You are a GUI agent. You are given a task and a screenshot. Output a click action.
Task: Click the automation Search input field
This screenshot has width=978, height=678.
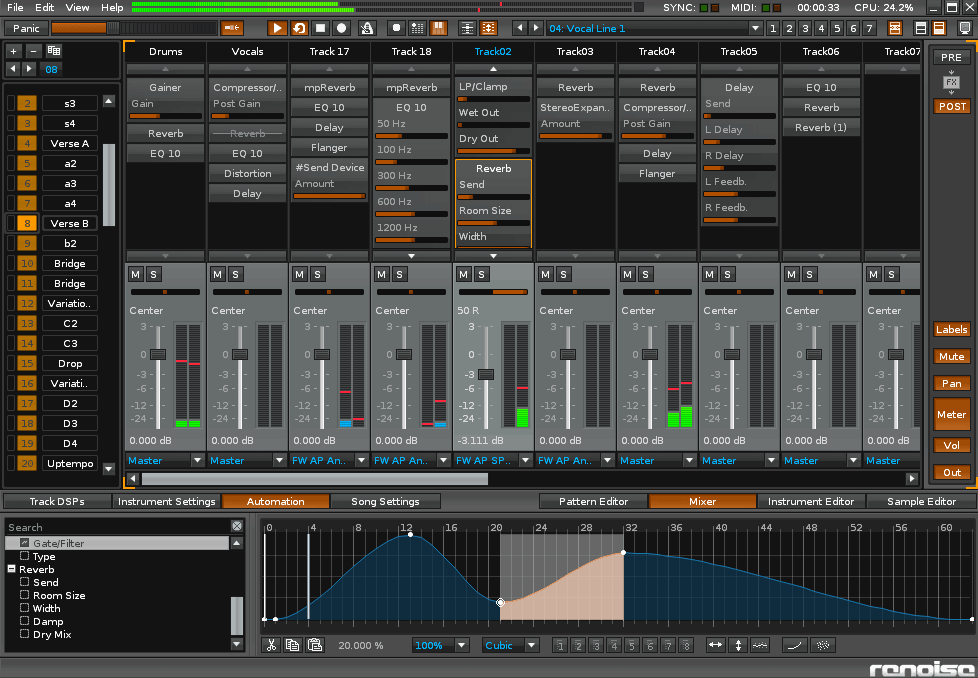click(118, 527)
